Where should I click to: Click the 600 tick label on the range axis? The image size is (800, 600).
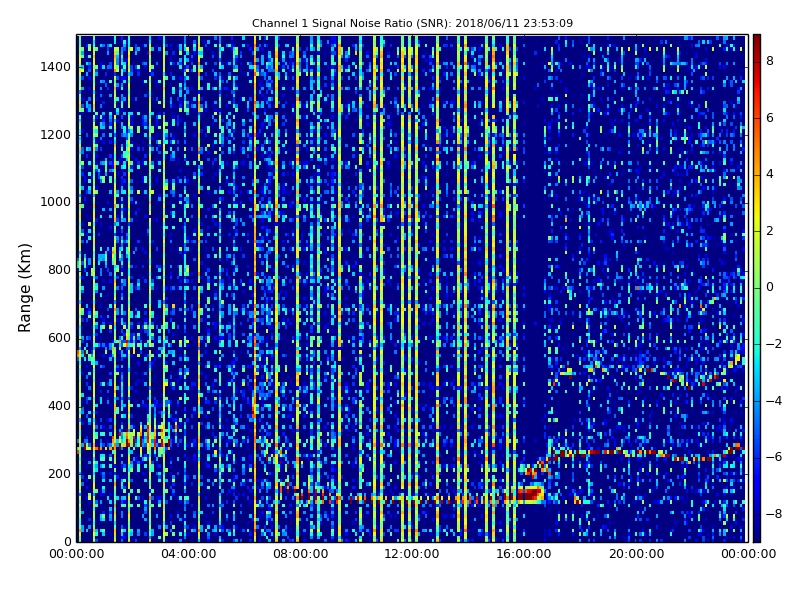click(x=59, y=338)
